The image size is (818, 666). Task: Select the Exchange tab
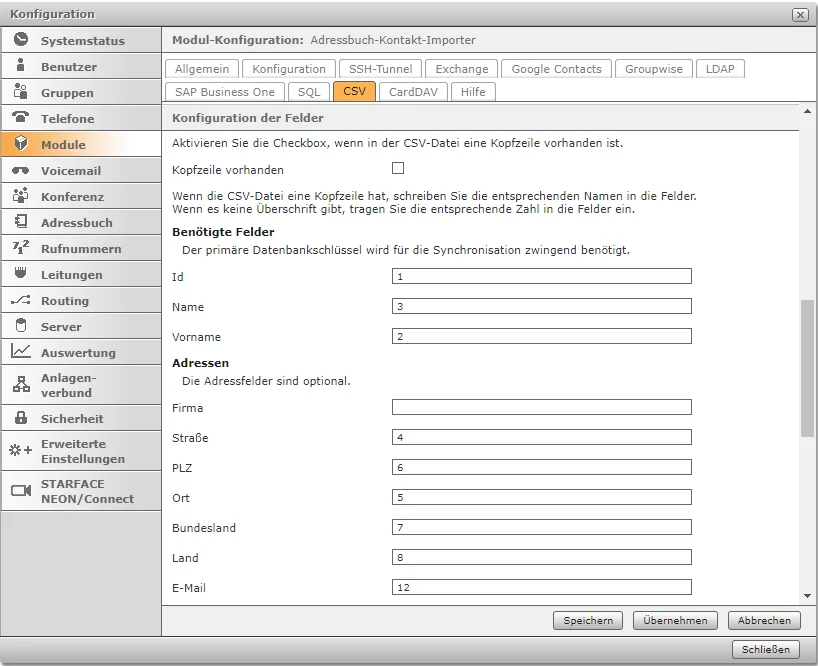tap(462, 69)
